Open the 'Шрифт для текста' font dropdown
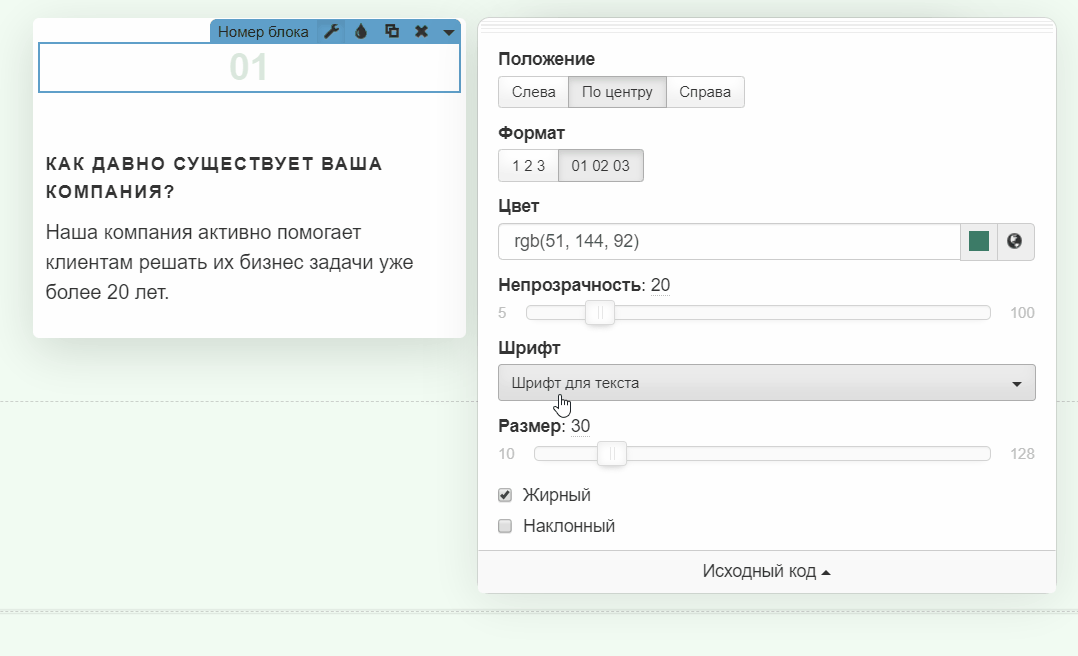Viewport: 1078px width, 656px height. (766, 383)
